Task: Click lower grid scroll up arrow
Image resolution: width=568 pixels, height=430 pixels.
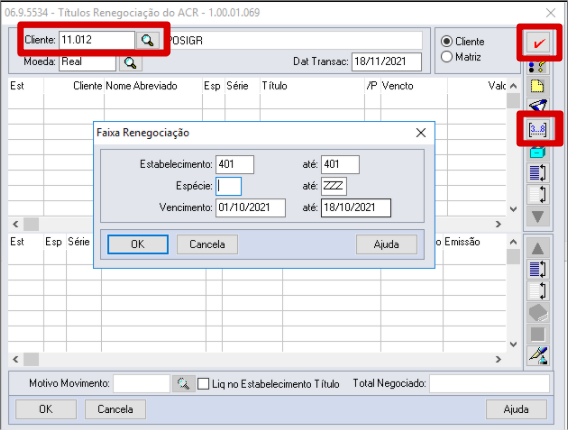Action: tap(513, 242)
